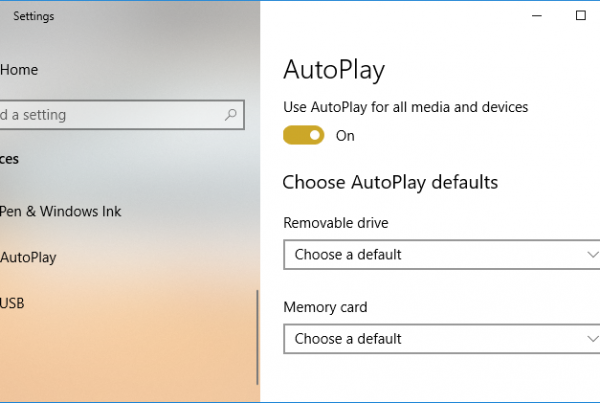Click the AutoPlay page heading
Image resolution: width=600 pixels, height=403 pixels.
(334, 70)
